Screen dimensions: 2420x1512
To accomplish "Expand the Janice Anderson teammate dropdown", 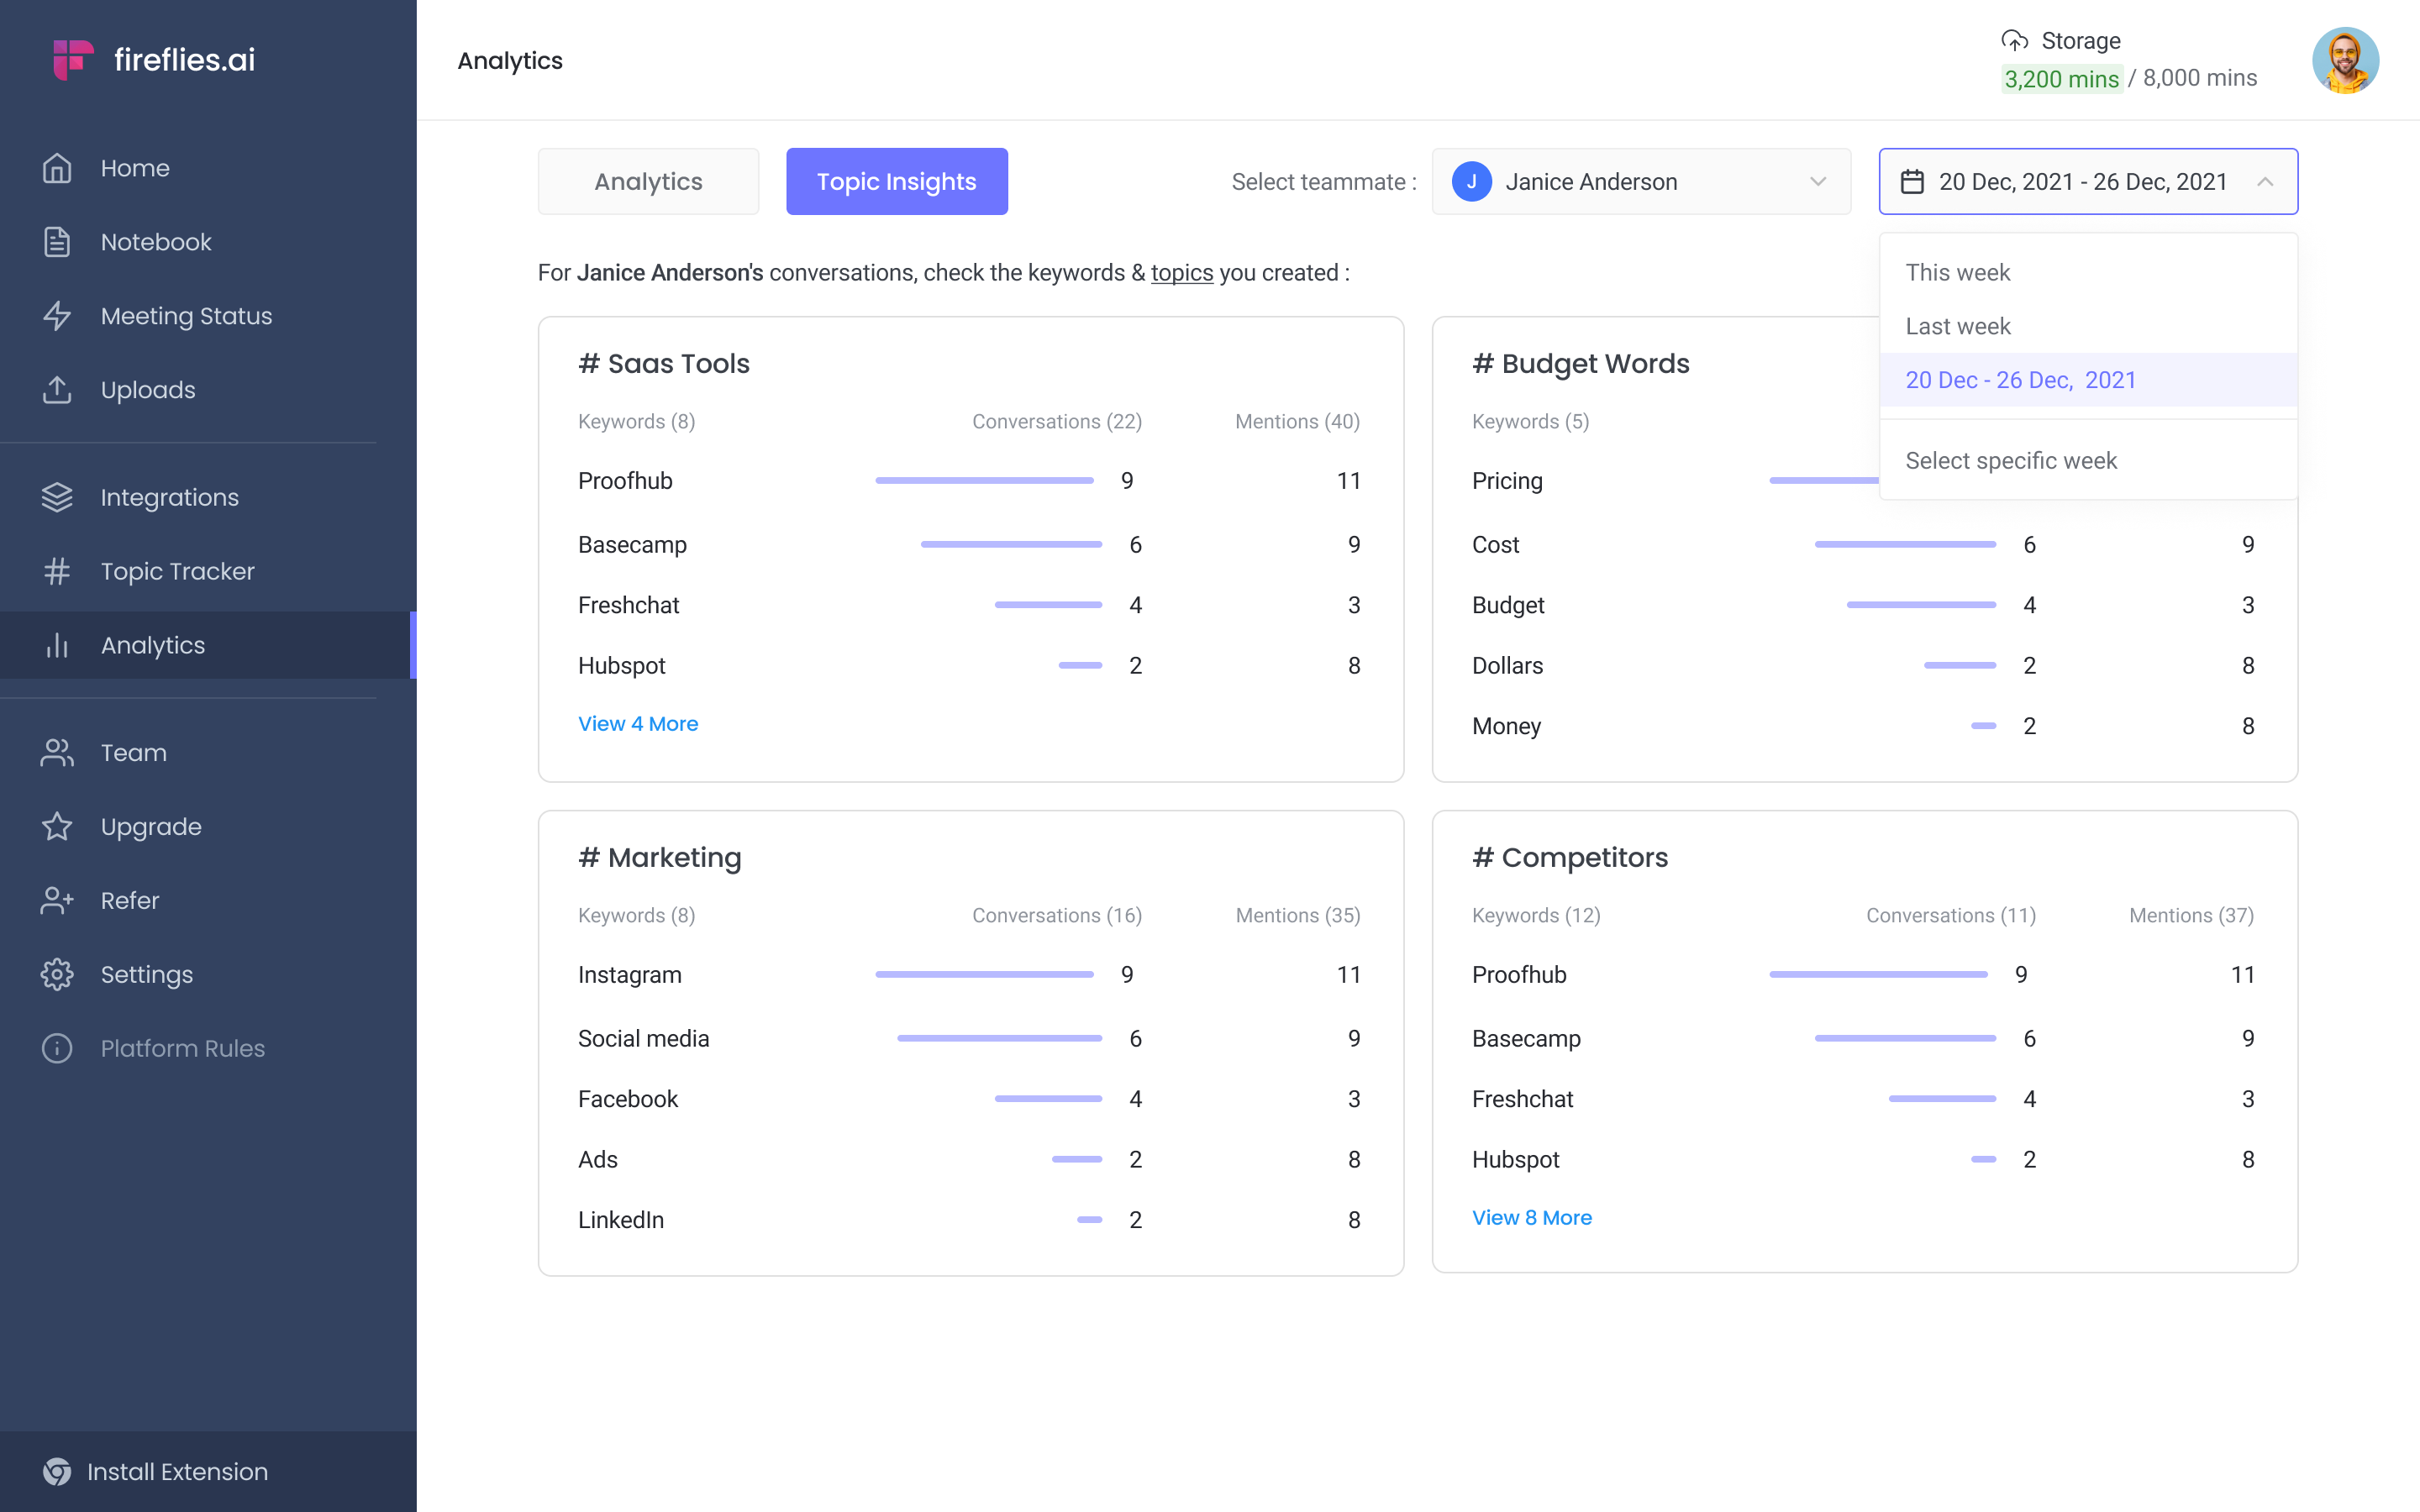I will (1641, 181).
